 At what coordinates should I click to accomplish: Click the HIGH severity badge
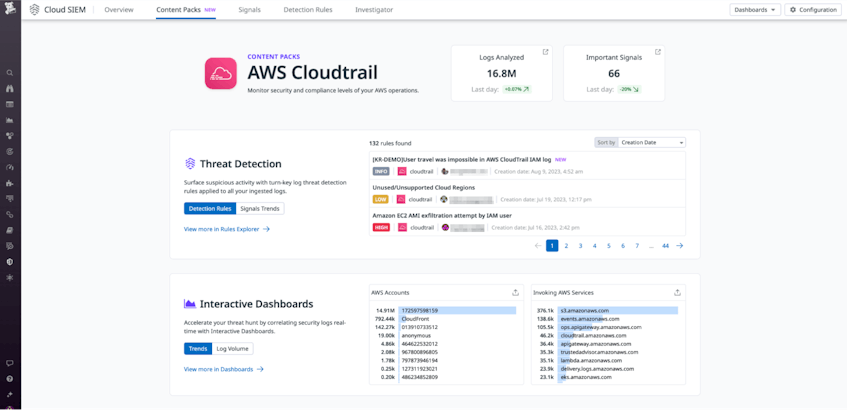[381, 227]
